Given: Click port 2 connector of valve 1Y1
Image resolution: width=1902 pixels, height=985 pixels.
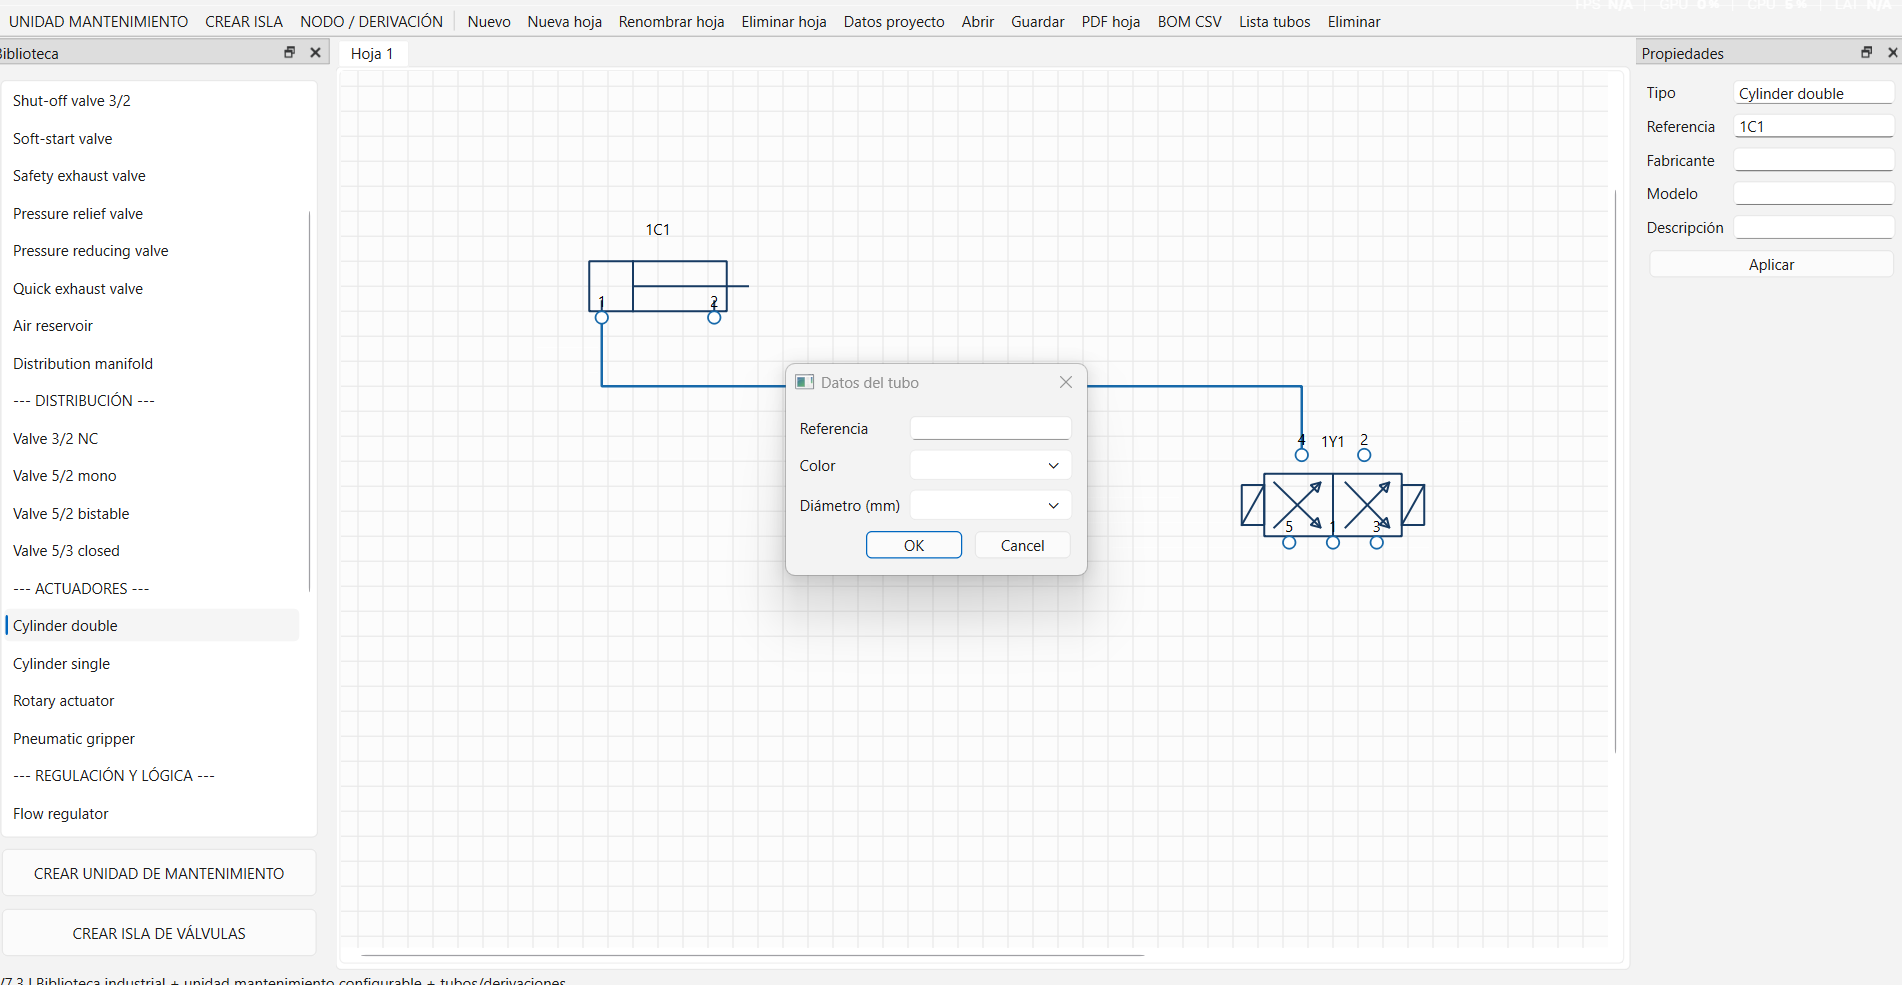Looking at the screenshot, I should click(1364, 455).
